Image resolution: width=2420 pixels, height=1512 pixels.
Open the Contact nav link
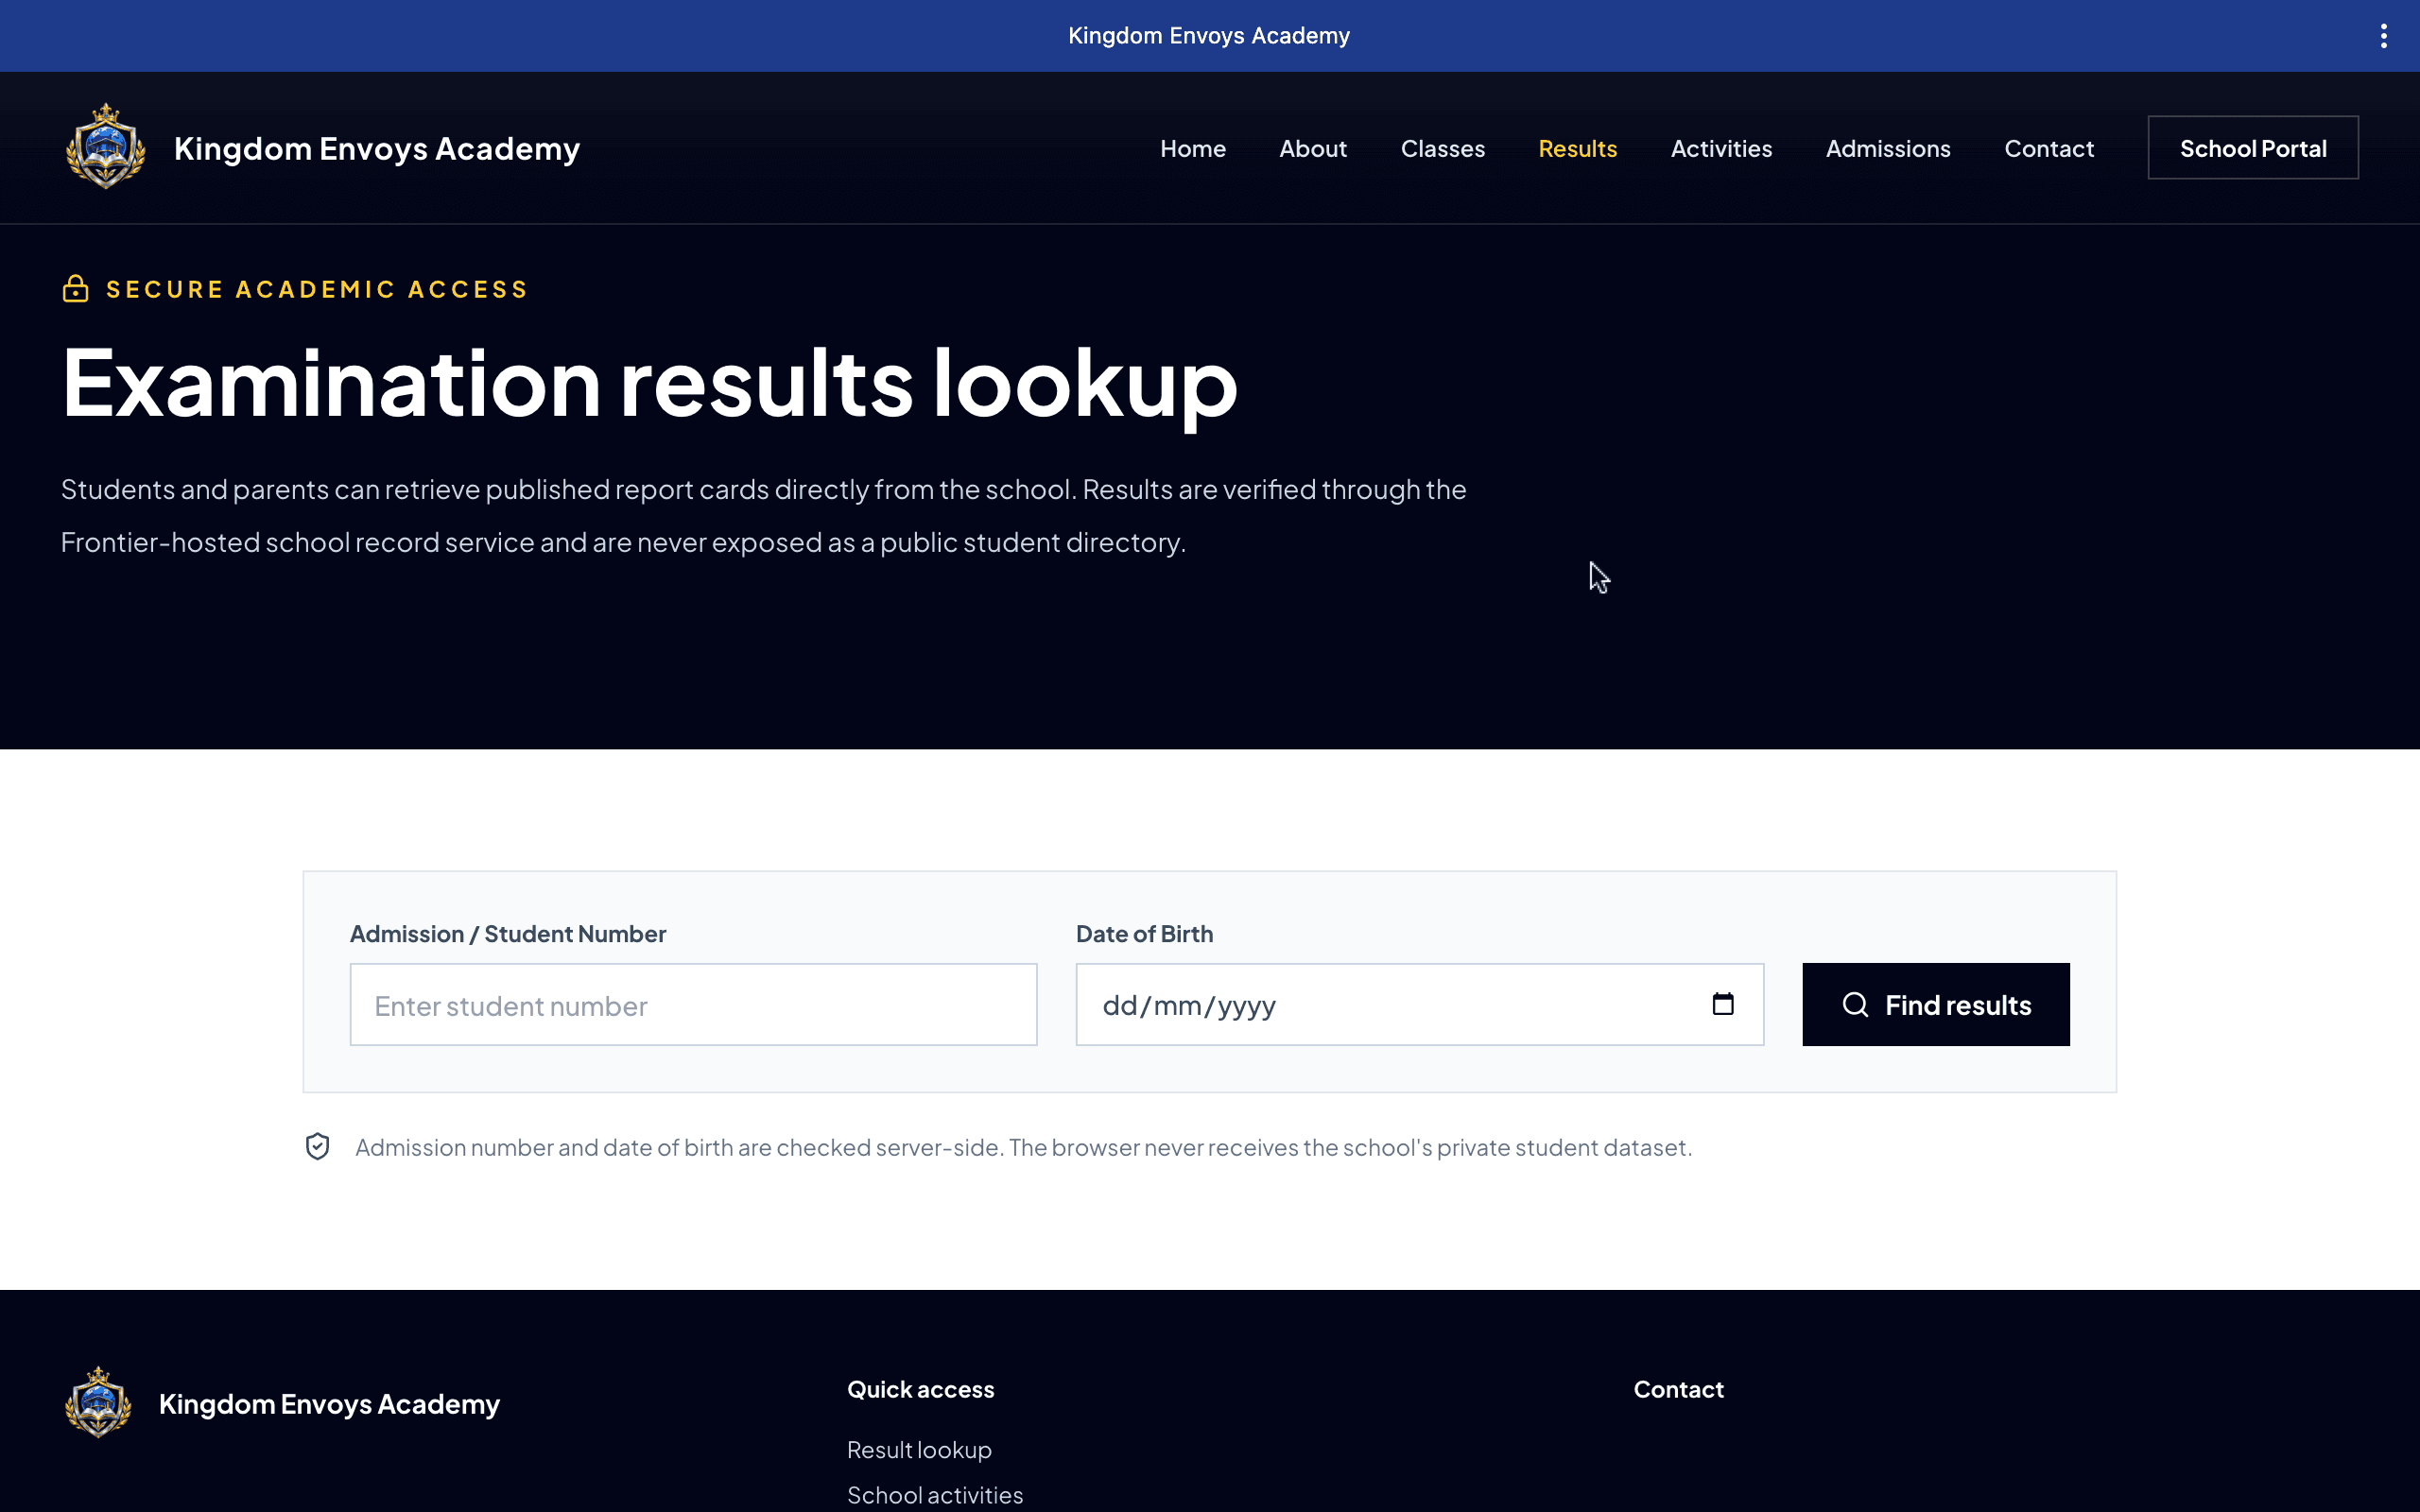2048,148
